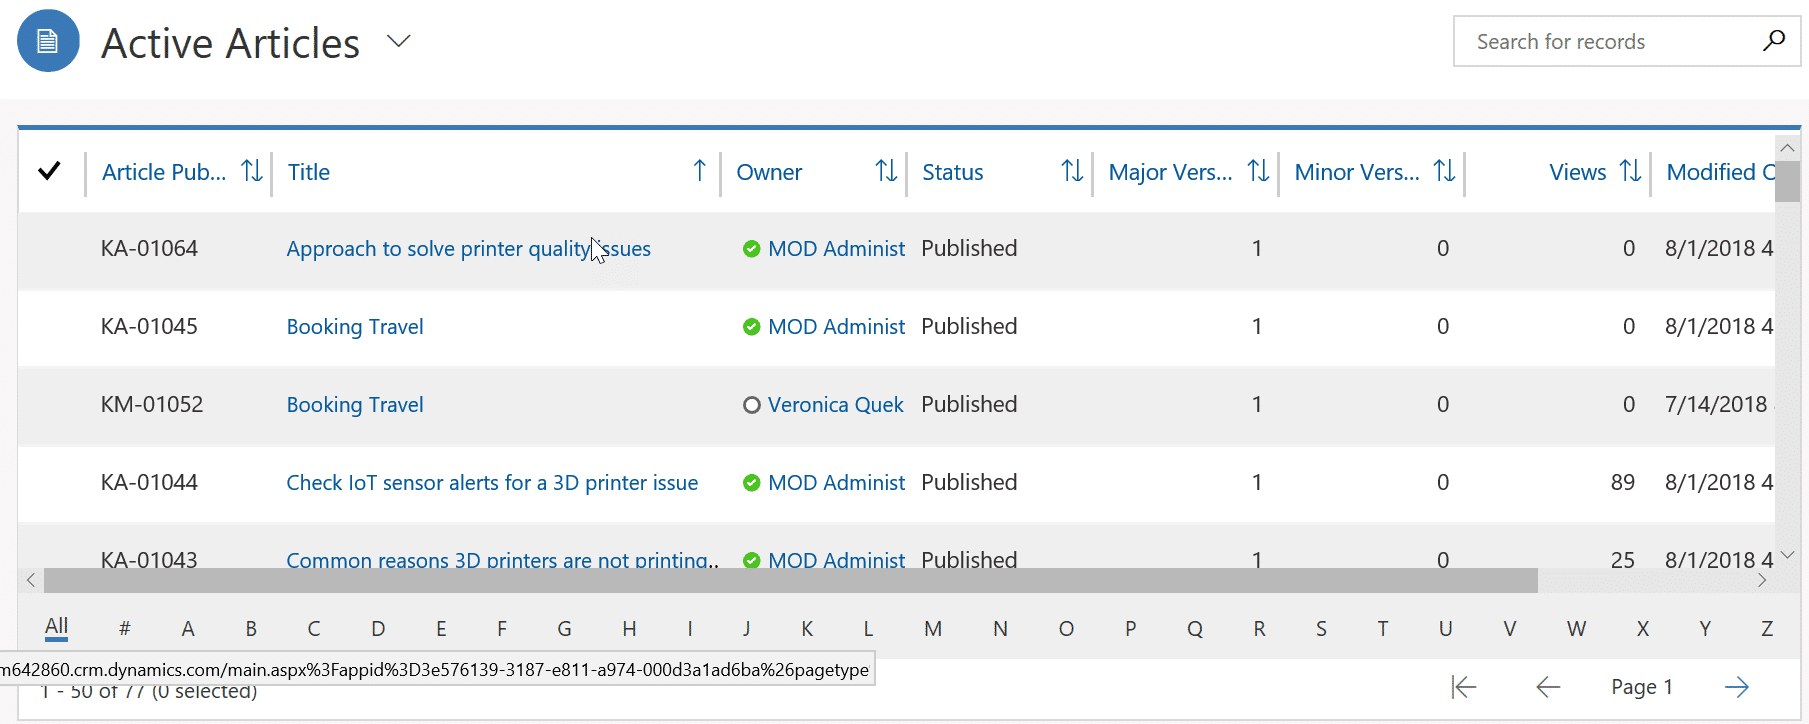
Task: Sort by Article Public Number column arrows
Action: pyautogui.click(x=252, y=172)
